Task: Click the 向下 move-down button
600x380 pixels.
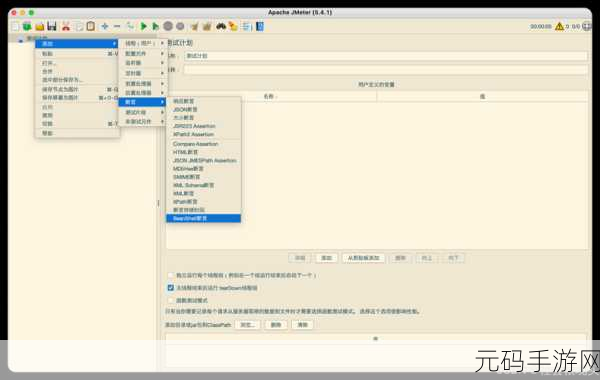Action: pos(453,258)
